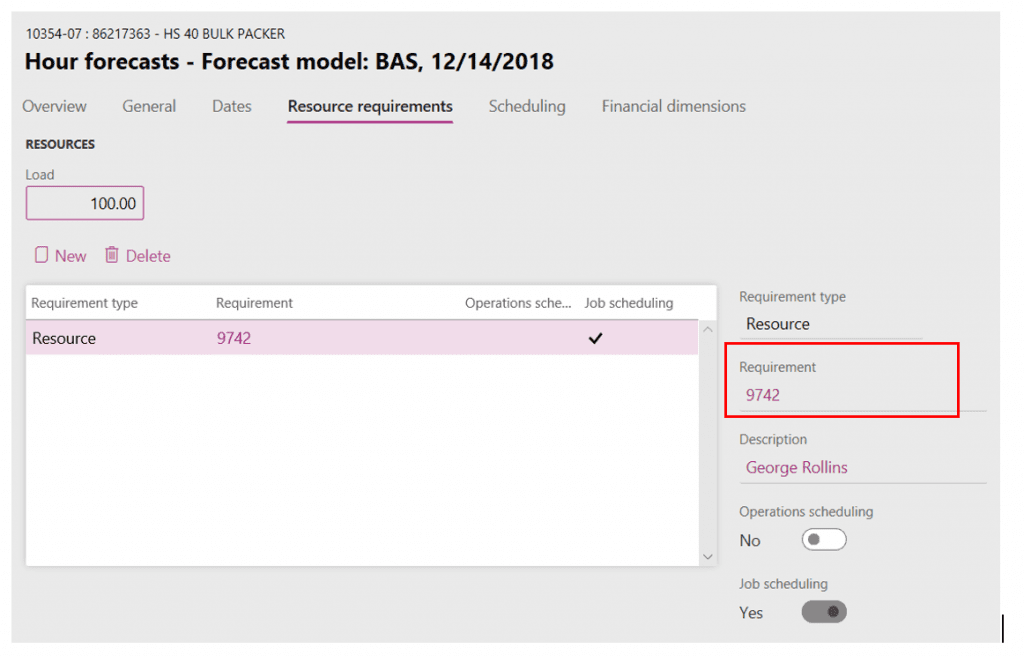Click the Requirement field on the right panel

click(x=845, y=395)
